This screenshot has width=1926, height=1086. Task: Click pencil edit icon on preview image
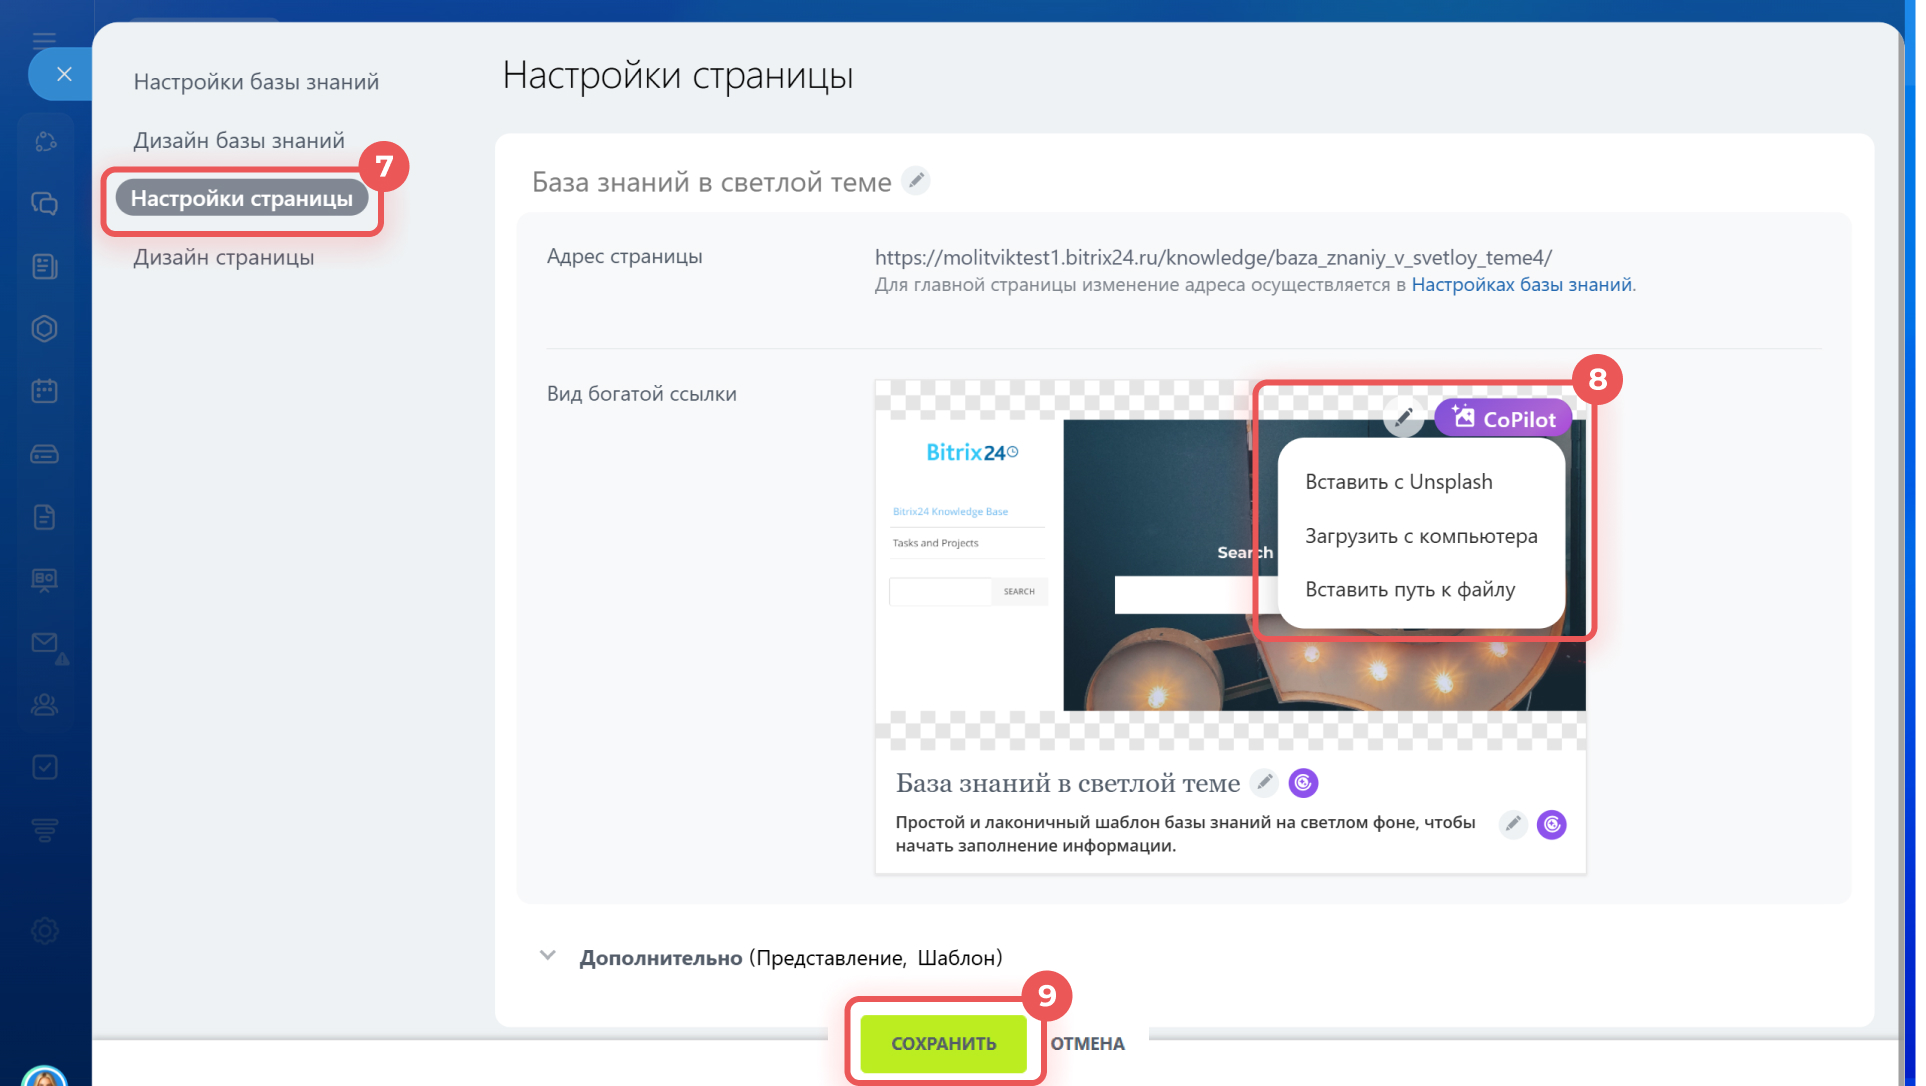(x=1404, y=417)
